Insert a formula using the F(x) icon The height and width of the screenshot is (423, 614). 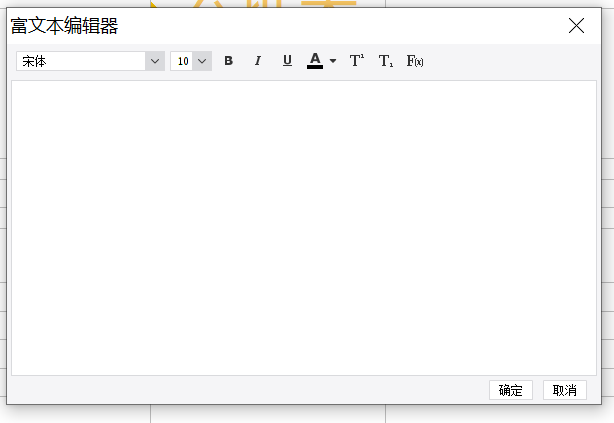click(415, 61)
